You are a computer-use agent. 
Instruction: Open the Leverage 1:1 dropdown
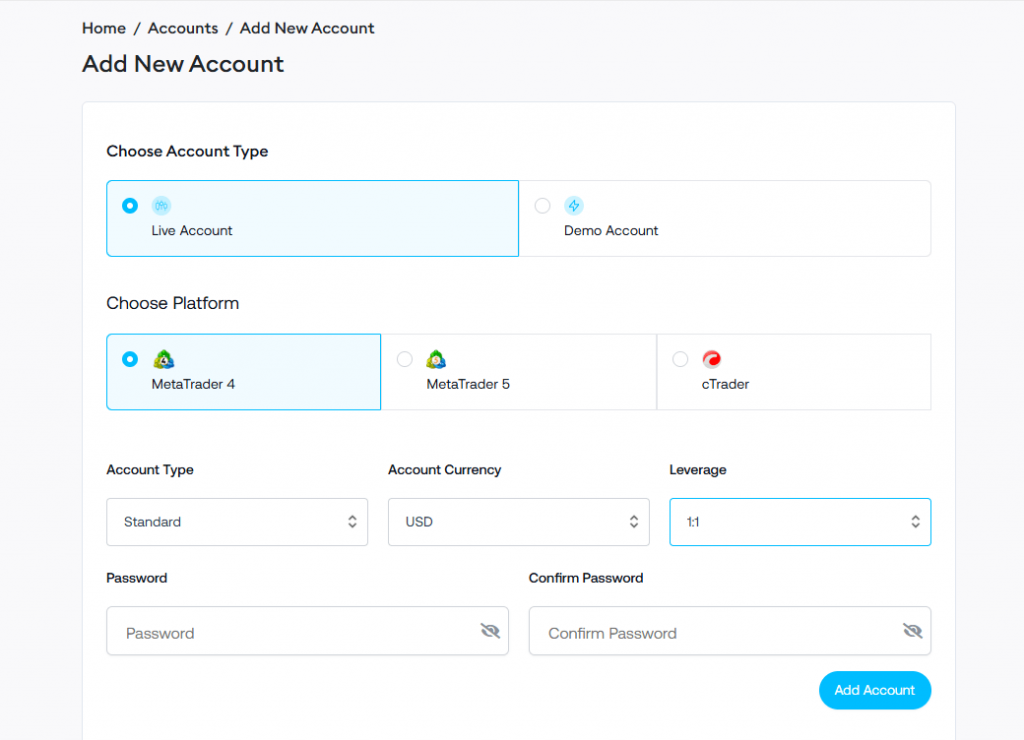[800, 522]
